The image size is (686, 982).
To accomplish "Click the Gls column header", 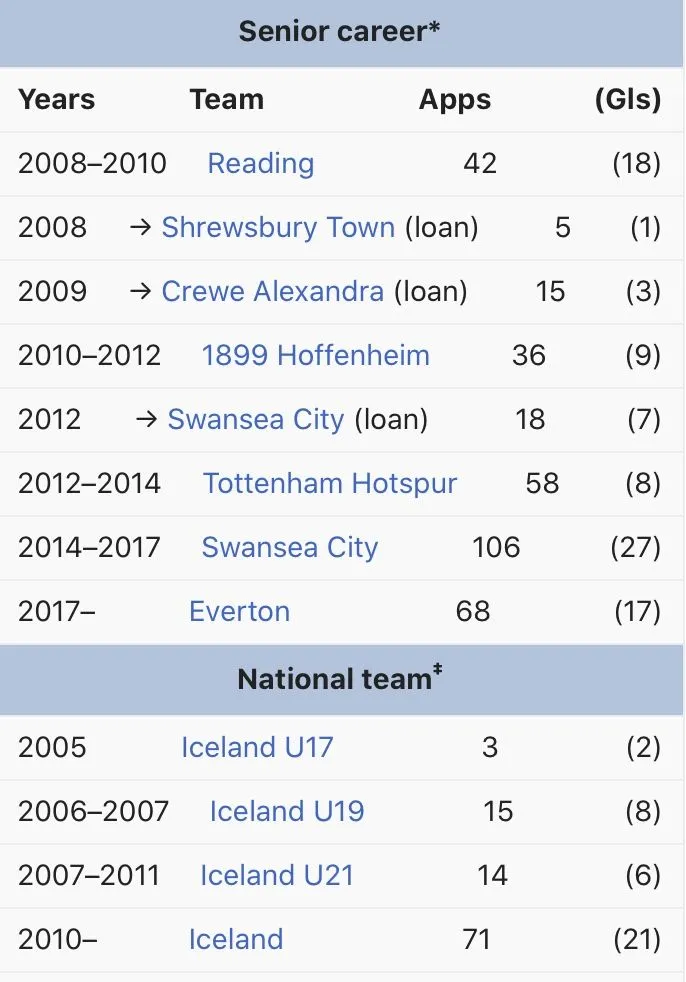I will (x=628, y=100).
